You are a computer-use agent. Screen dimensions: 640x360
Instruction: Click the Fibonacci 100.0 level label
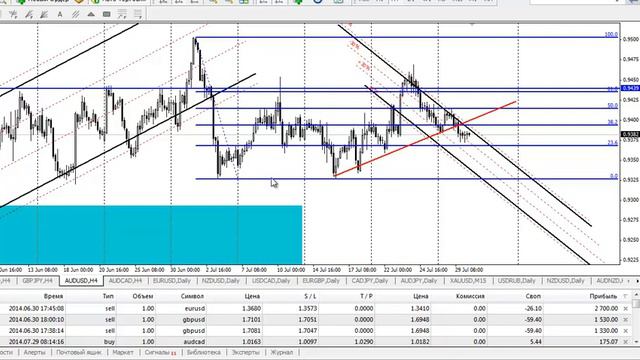(611, 35)
